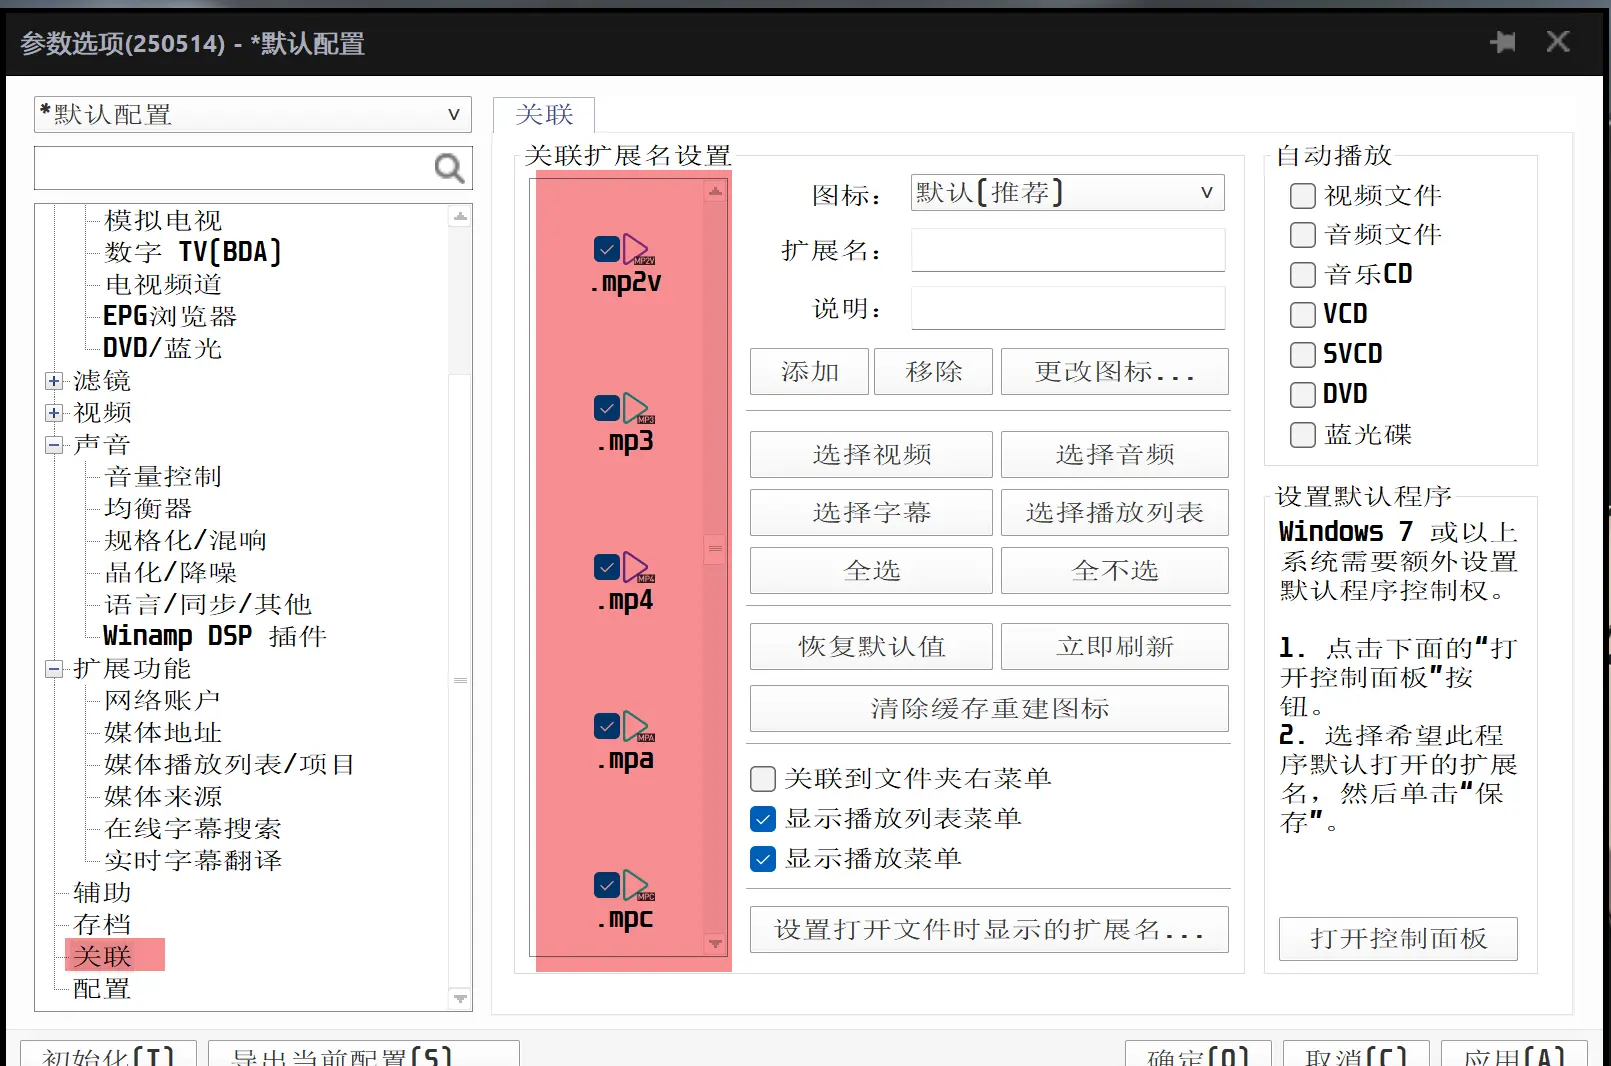
Task: Enable autoplay for 音频文件
Action: pyautogui.click(x=1302, y=235)
